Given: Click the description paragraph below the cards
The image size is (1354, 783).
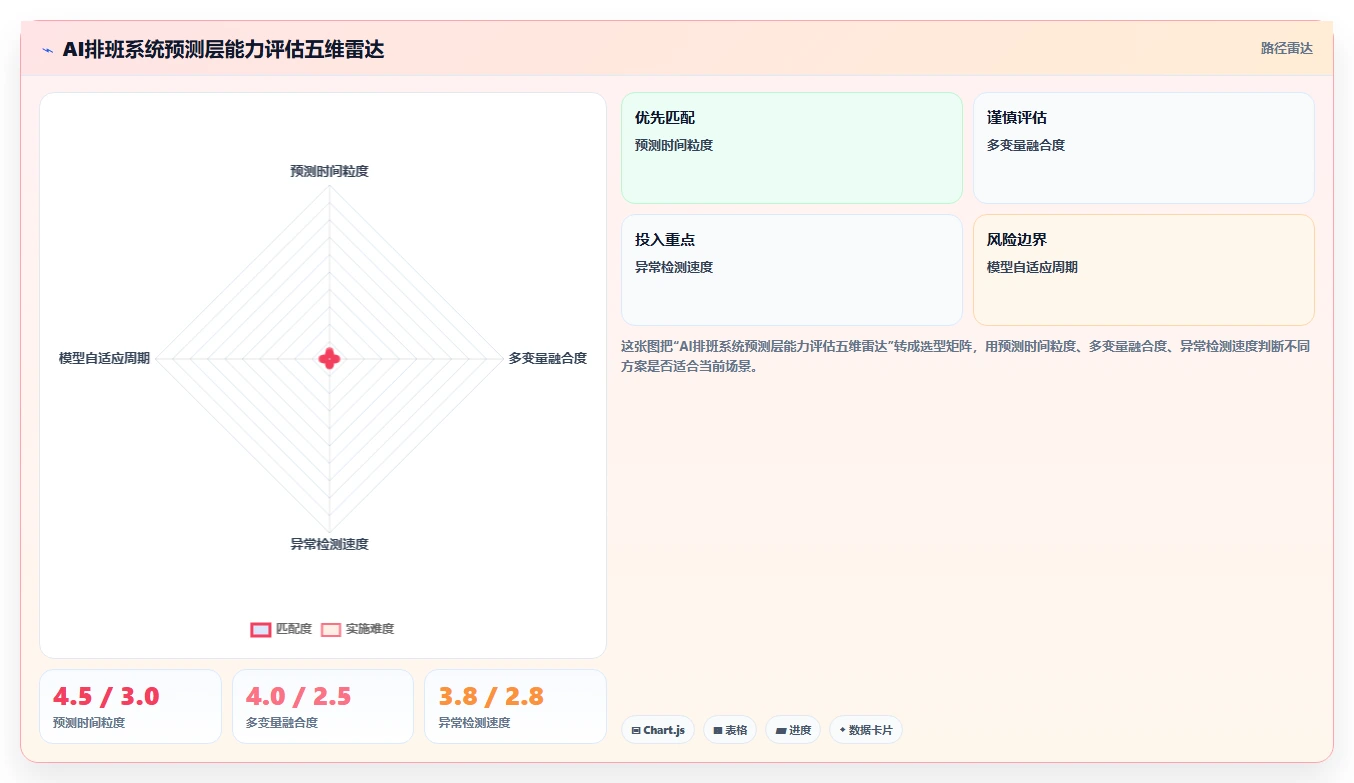Looking at the screenshot, I should (966, 356).
